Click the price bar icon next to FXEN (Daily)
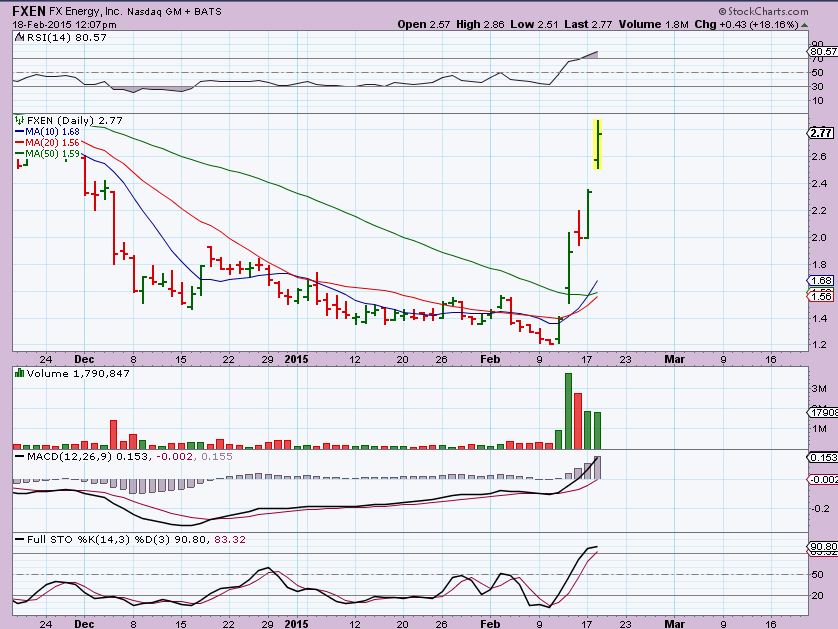Screen dimensions: 838x629 (x=19, y=120)
